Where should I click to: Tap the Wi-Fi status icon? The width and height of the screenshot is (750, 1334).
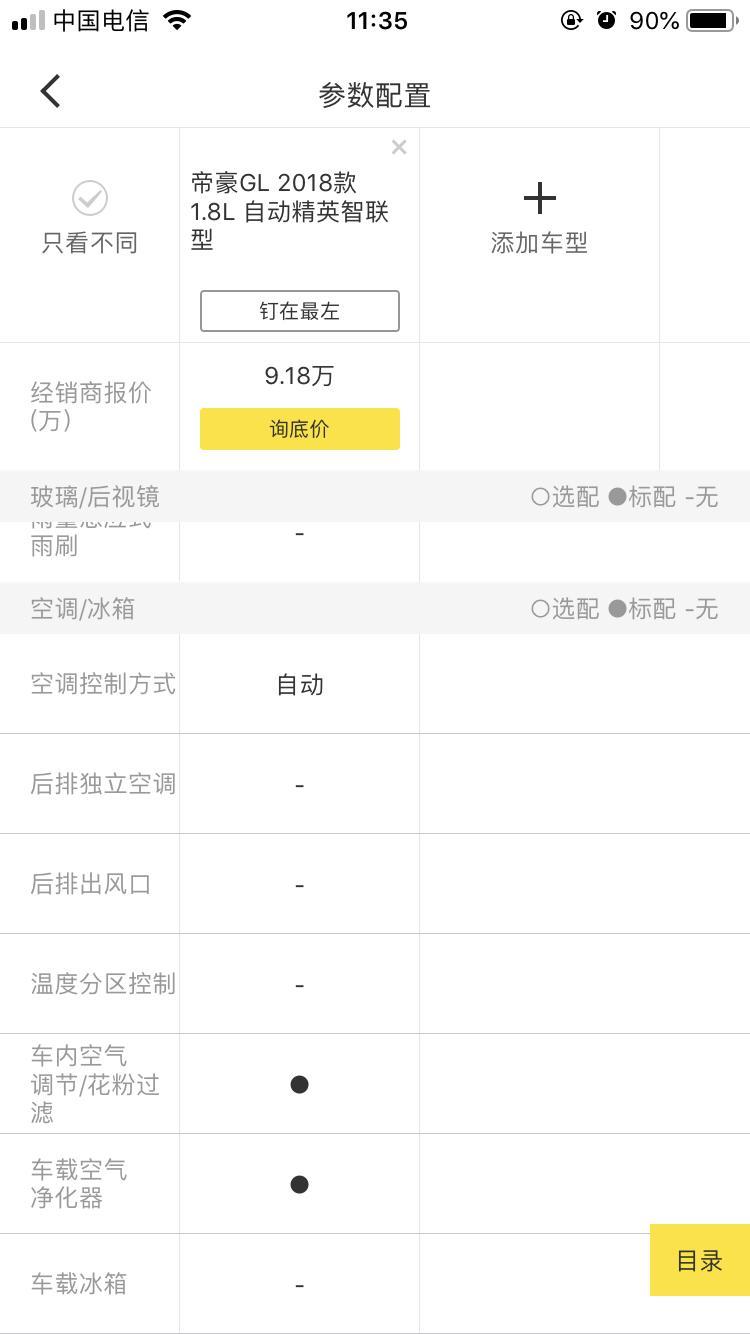pos(177,20)
